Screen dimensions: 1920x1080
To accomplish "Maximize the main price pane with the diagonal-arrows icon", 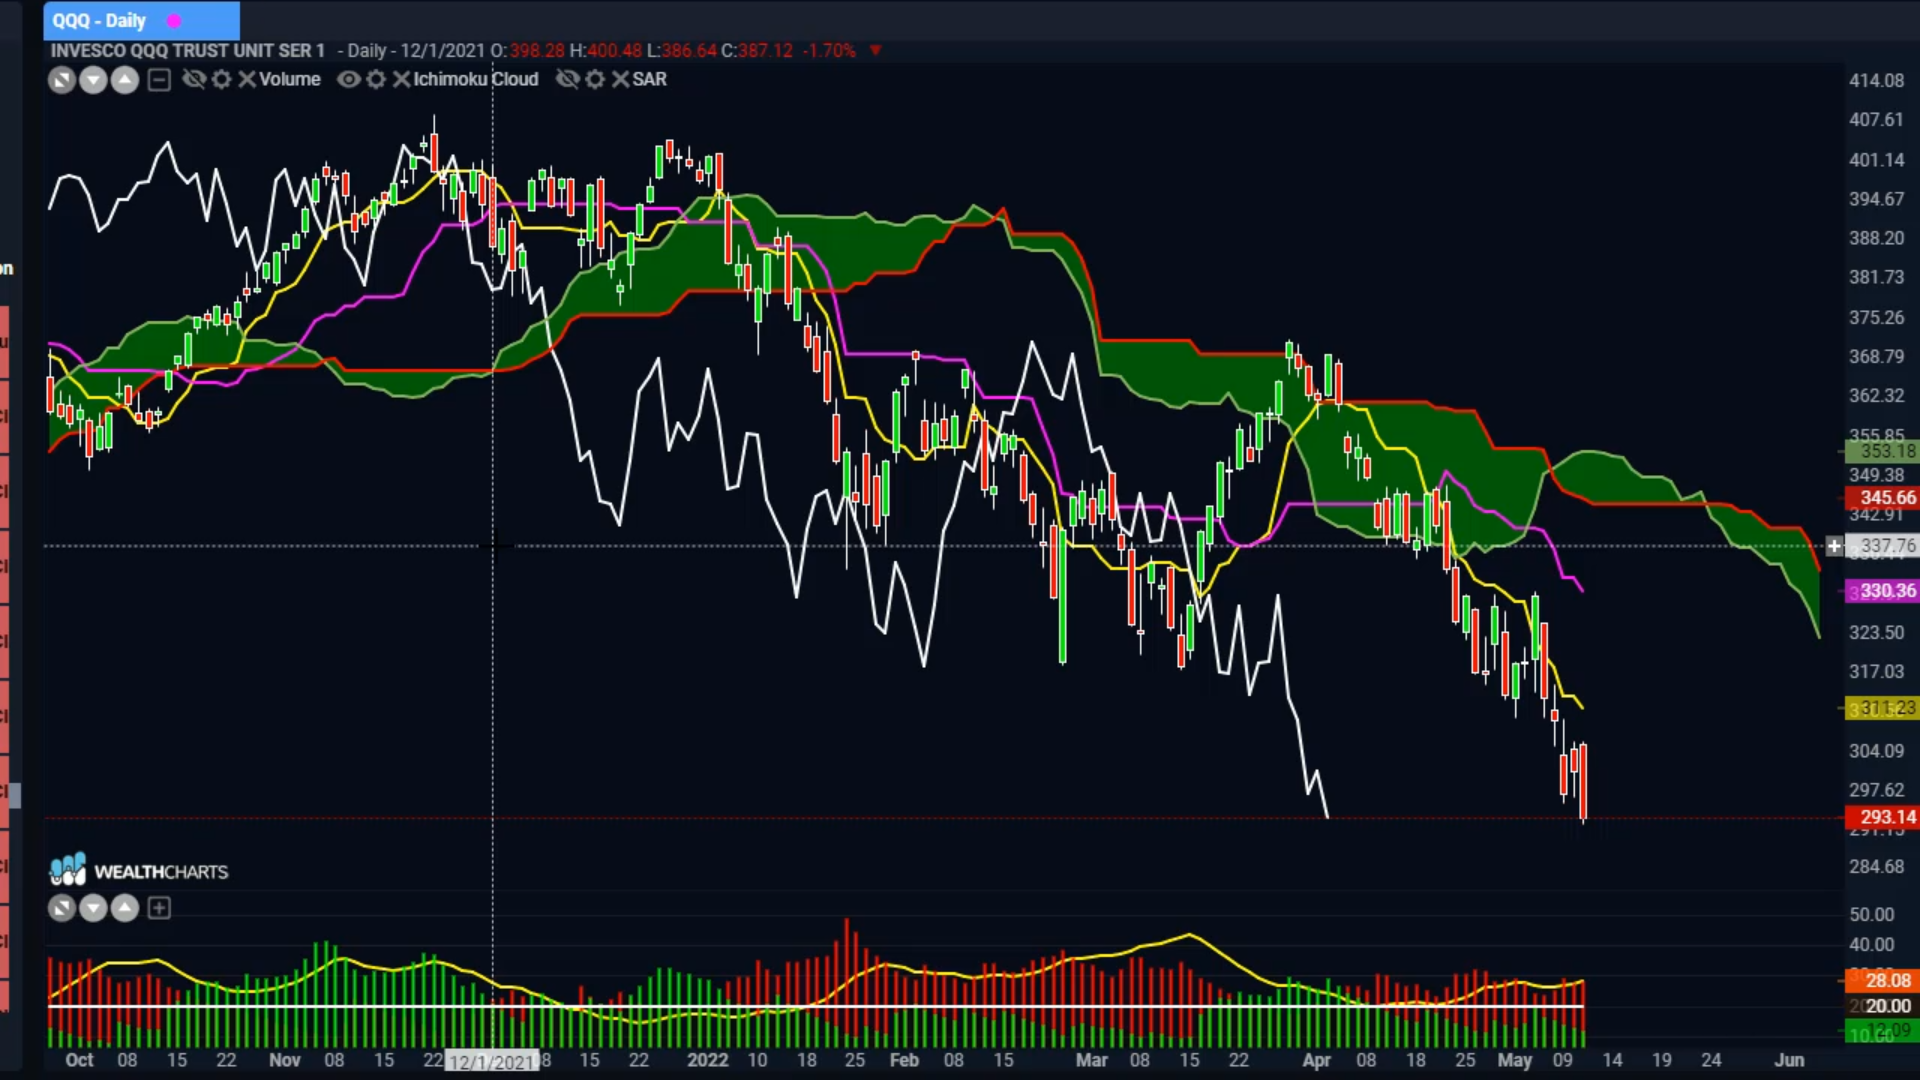I will 62,80.
